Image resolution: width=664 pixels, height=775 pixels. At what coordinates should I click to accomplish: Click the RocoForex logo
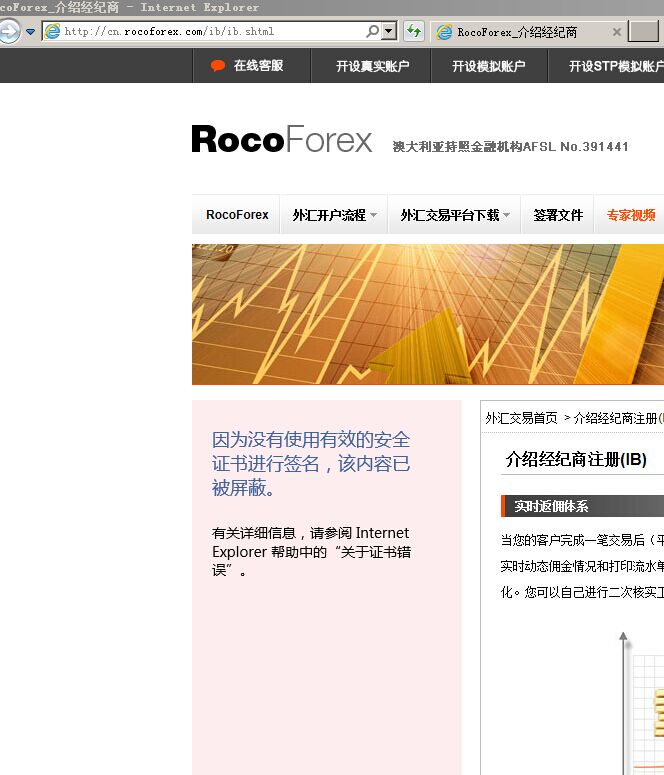pyautogui.click(x=282, y=139)
